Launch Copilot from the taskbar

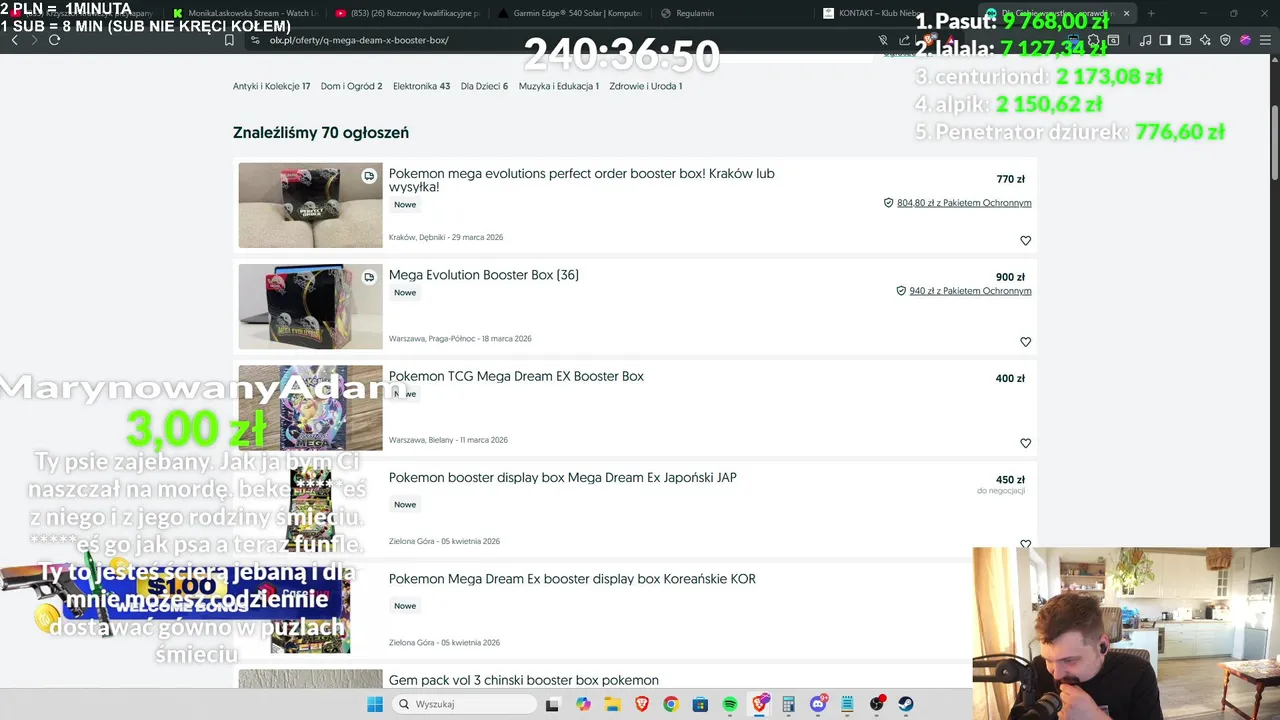point(583,704)
